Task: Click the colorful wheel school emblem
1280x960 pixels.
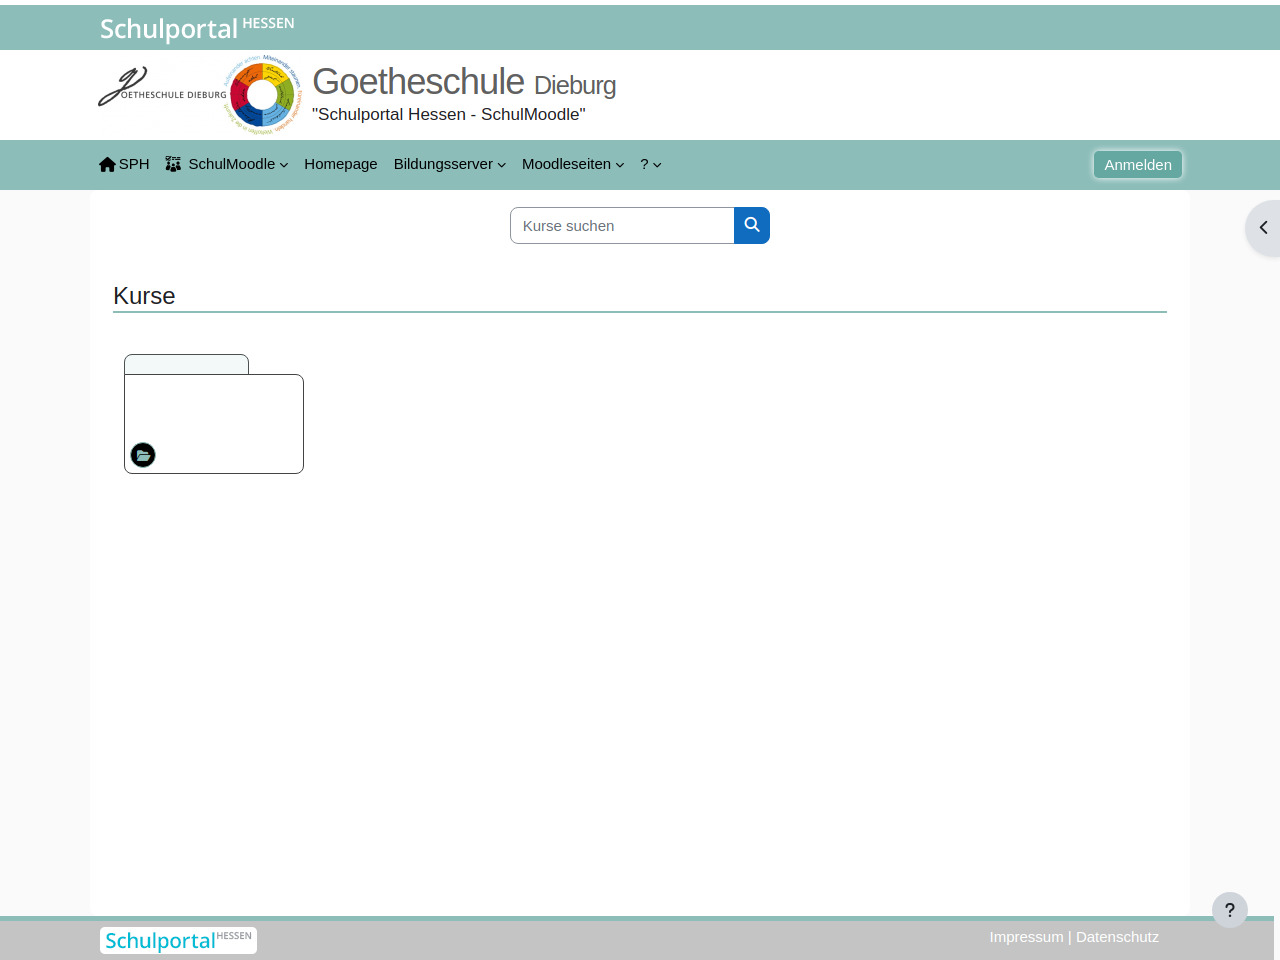Action: (x=262, y=95)
